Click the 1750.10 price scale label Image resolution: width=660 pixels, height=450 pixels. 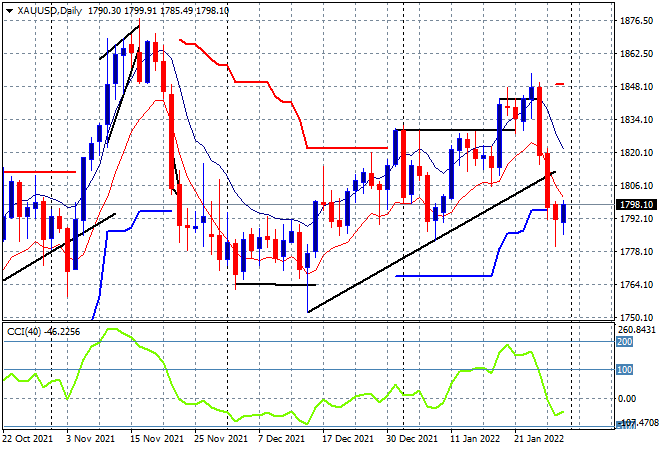pyautogui.click(x=636, y=317)
